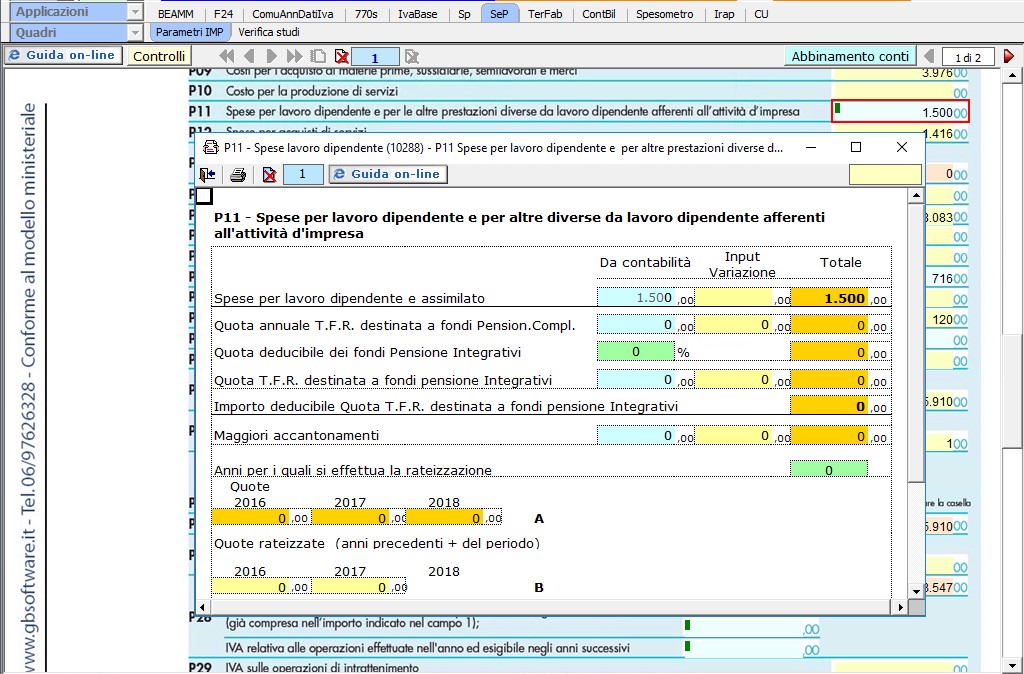Click left arrow of P11 horizontal scrollbar
1024x674 pixels.
tap(202, 607)
